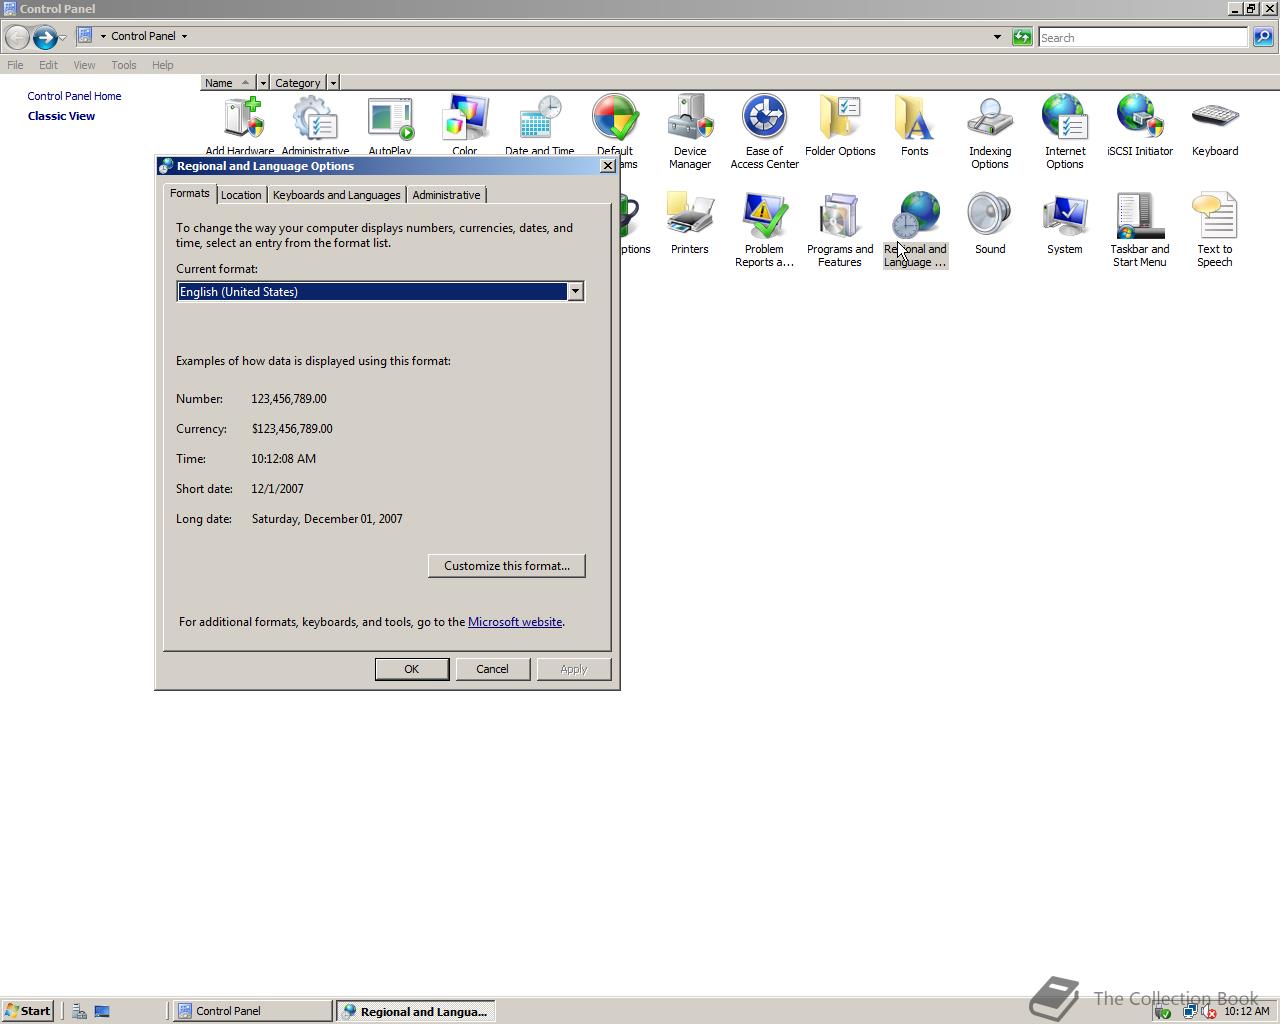Sort by Name column header

click(228, 83)
